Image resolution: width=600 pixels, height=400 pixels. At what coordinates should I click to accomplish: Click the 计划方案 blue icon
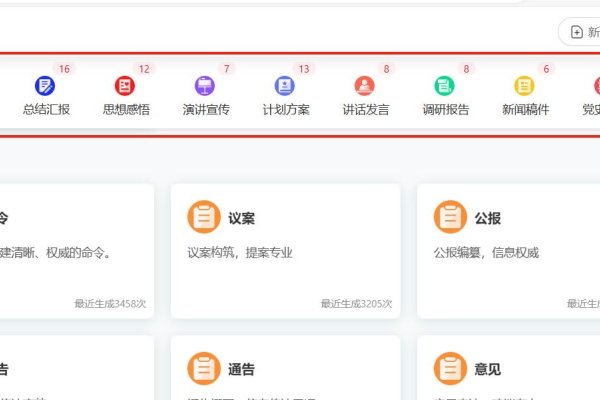pyautogui.click(x=285, y=86)
